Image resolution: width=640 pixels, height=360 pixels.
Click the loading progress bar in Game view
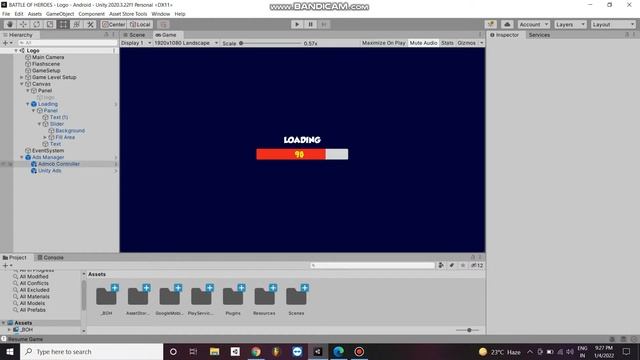tap(302, 154)
